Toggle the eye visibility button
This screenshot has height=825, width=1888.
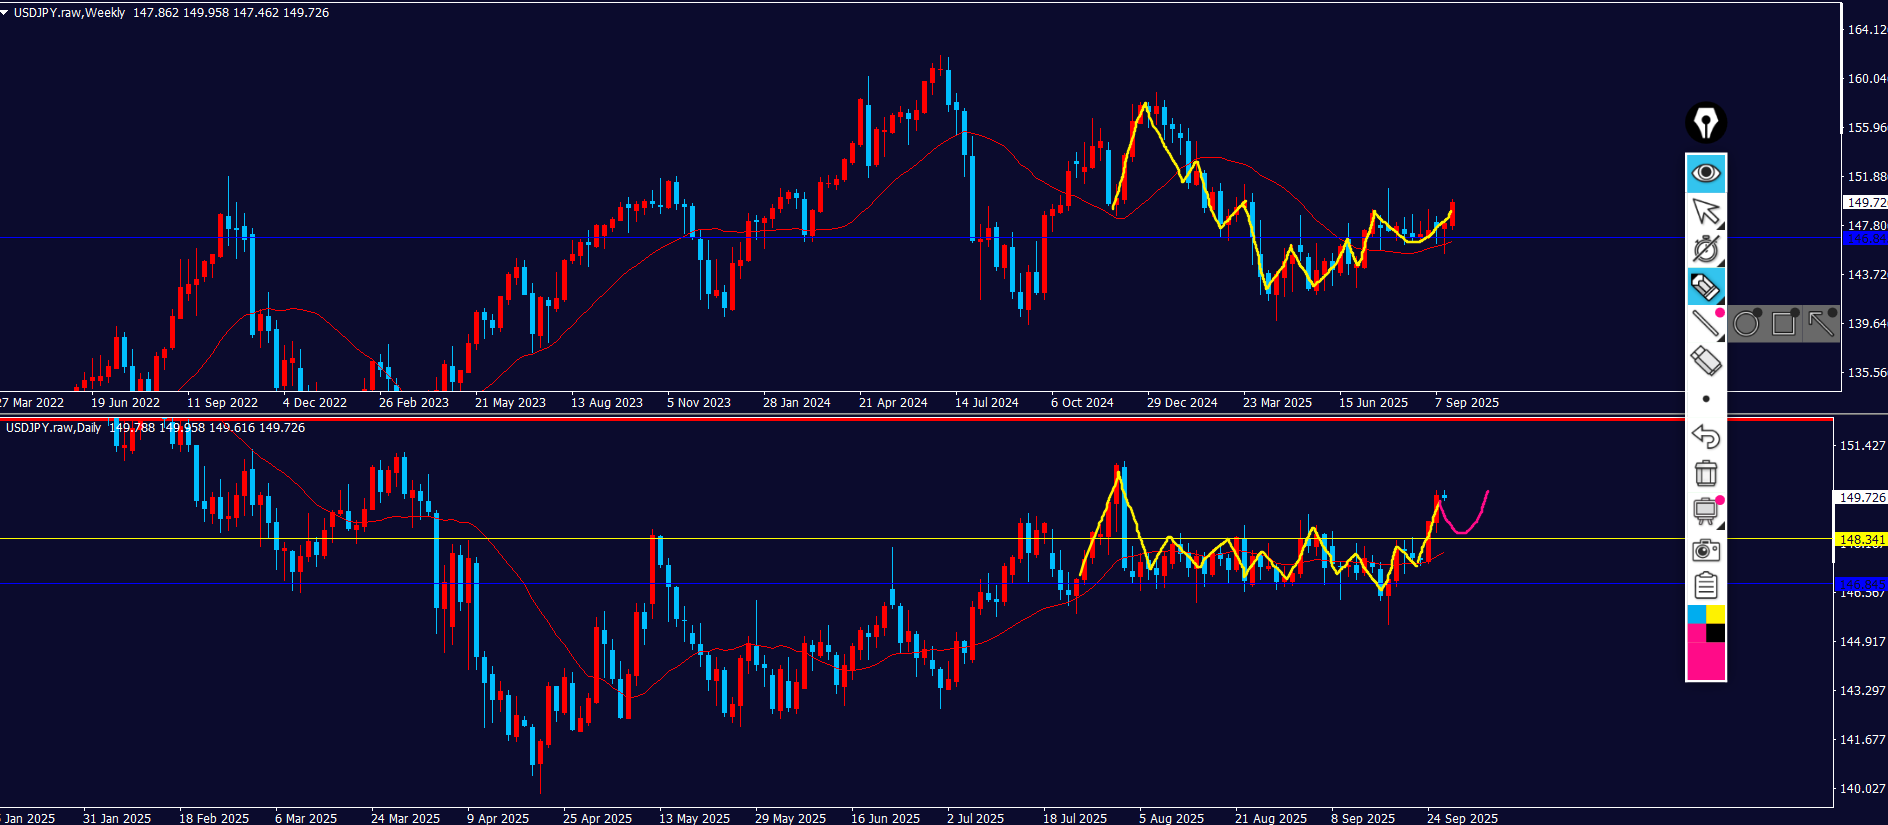pos(1705,173)
